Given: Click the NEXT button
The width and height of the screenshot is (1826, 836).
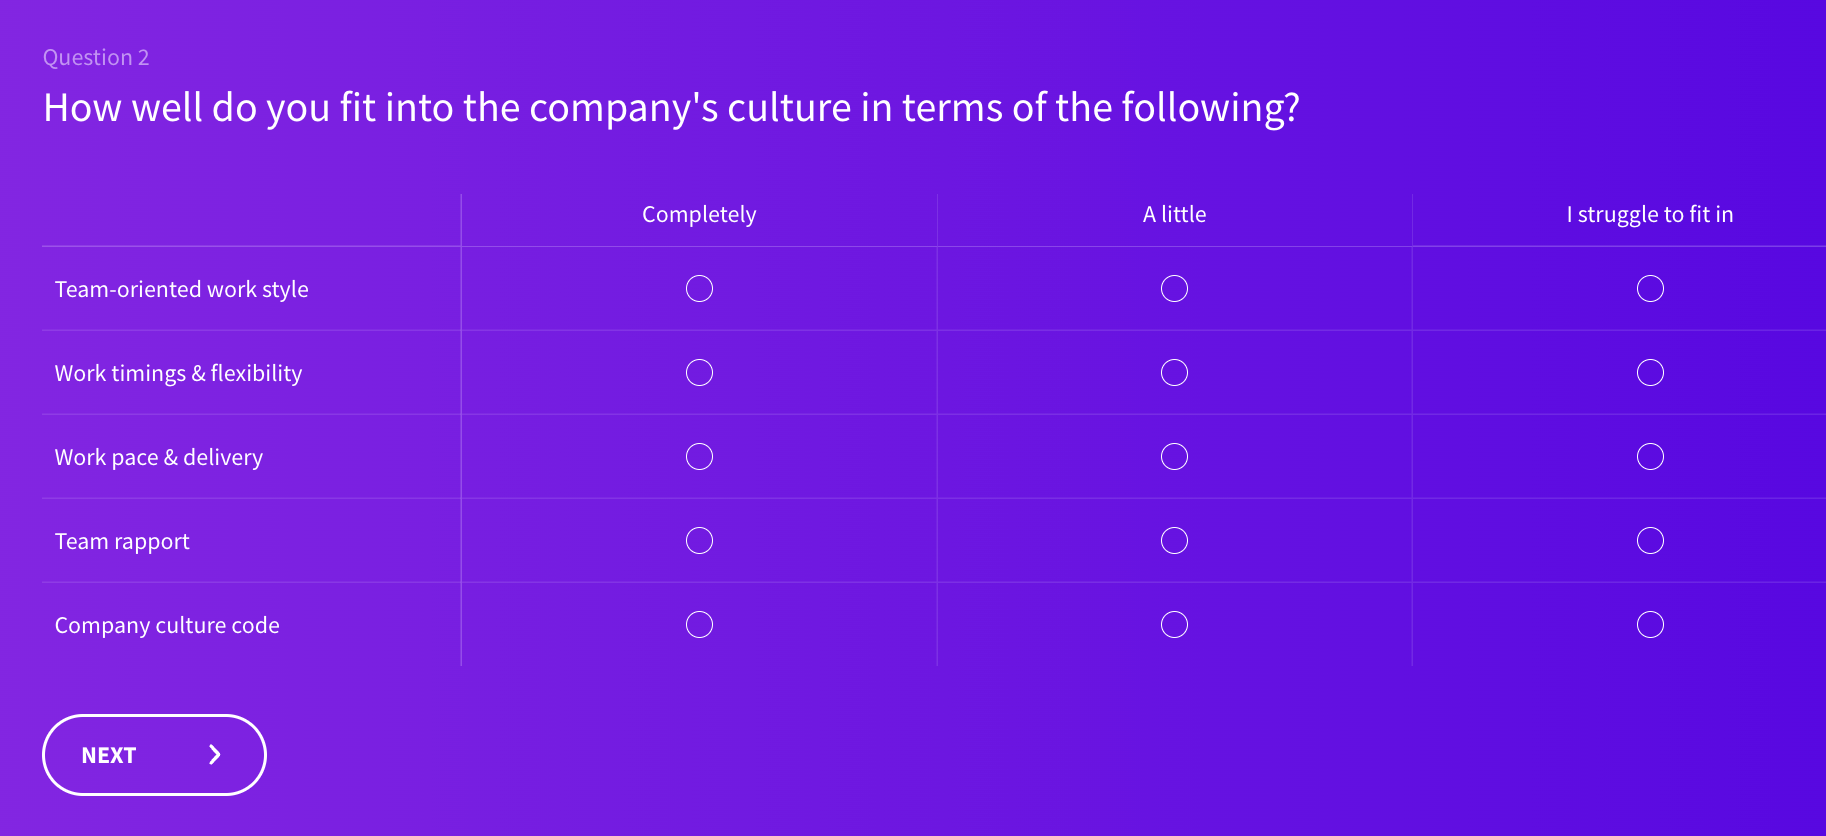Looking at the screenshot, I should 153,755.
